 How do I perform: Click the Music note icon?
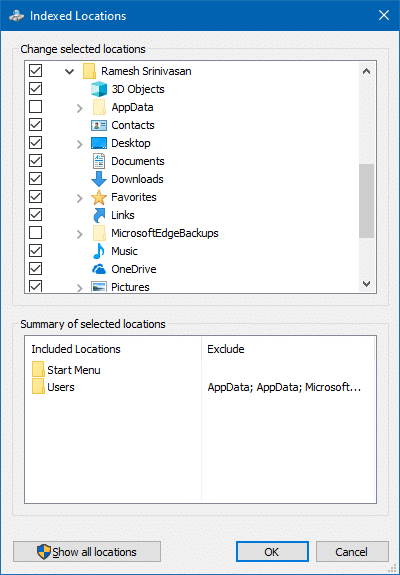99,251
